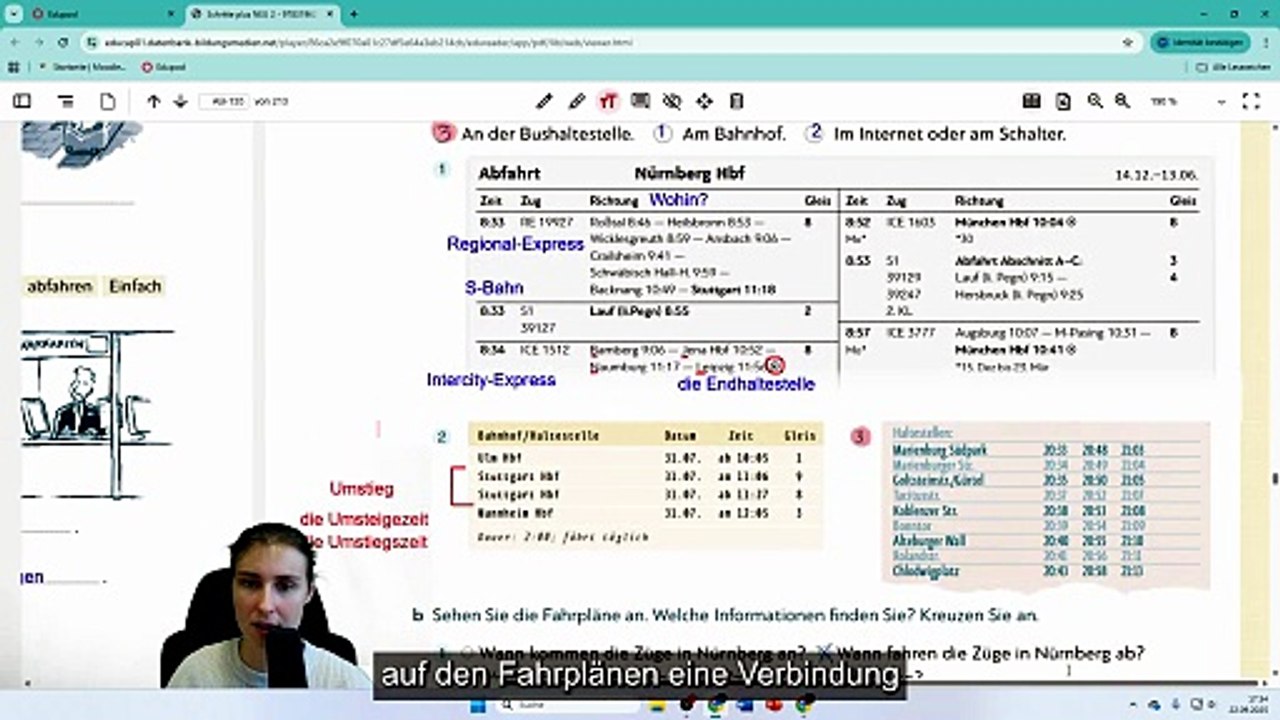
Task: Select the pencil drawing tool
Action: (544, 101)
